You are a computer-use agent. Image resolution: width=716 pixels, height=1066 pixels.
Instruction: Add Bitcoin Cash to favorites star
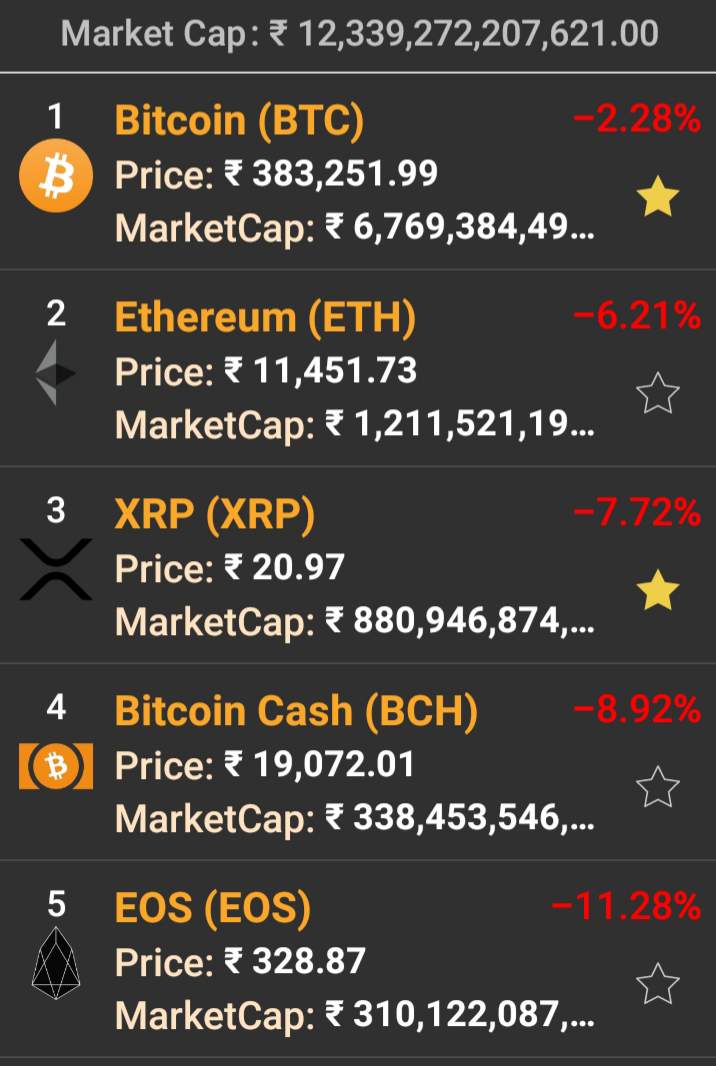[657, 788]
